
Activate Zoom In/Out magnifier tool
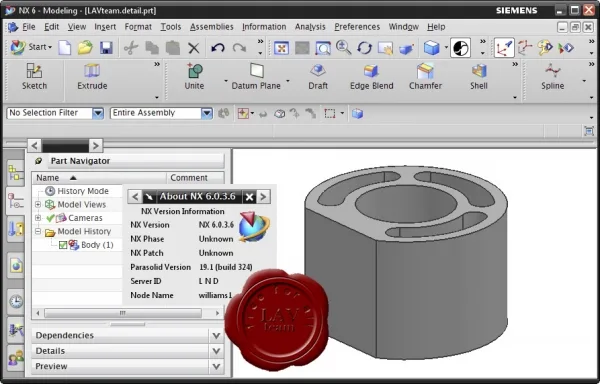tap(343, 48)
